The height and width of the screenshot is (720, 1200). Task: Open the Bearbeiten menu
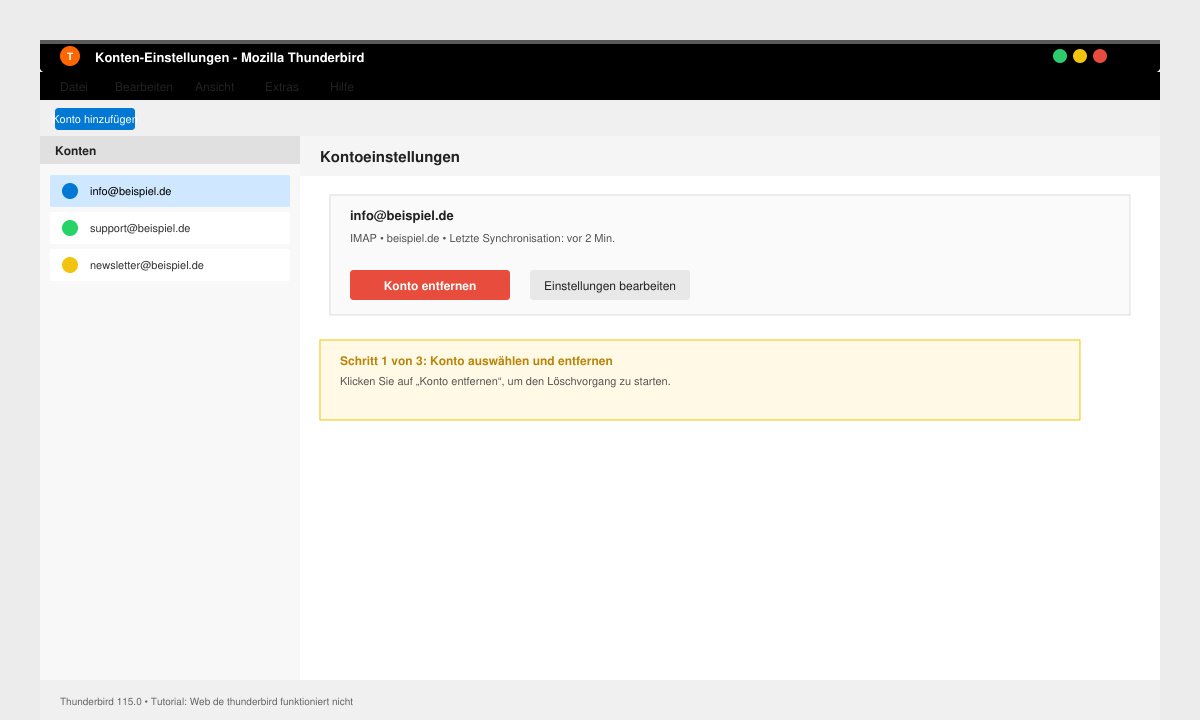144,87
